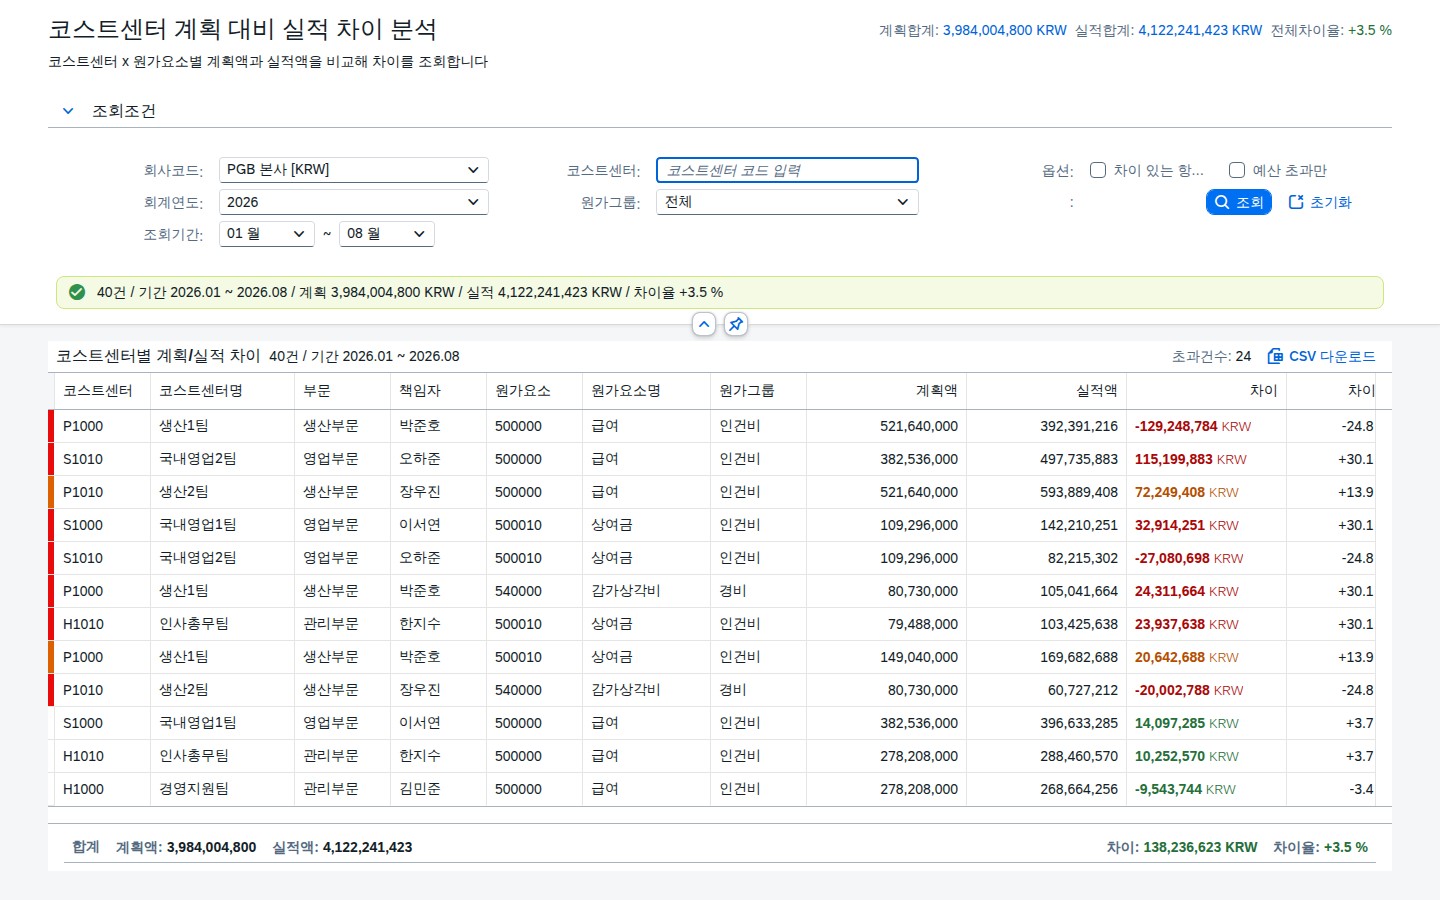
Task: Open the 원가그룹 전체 dropdown
Action: pos(787,202)
